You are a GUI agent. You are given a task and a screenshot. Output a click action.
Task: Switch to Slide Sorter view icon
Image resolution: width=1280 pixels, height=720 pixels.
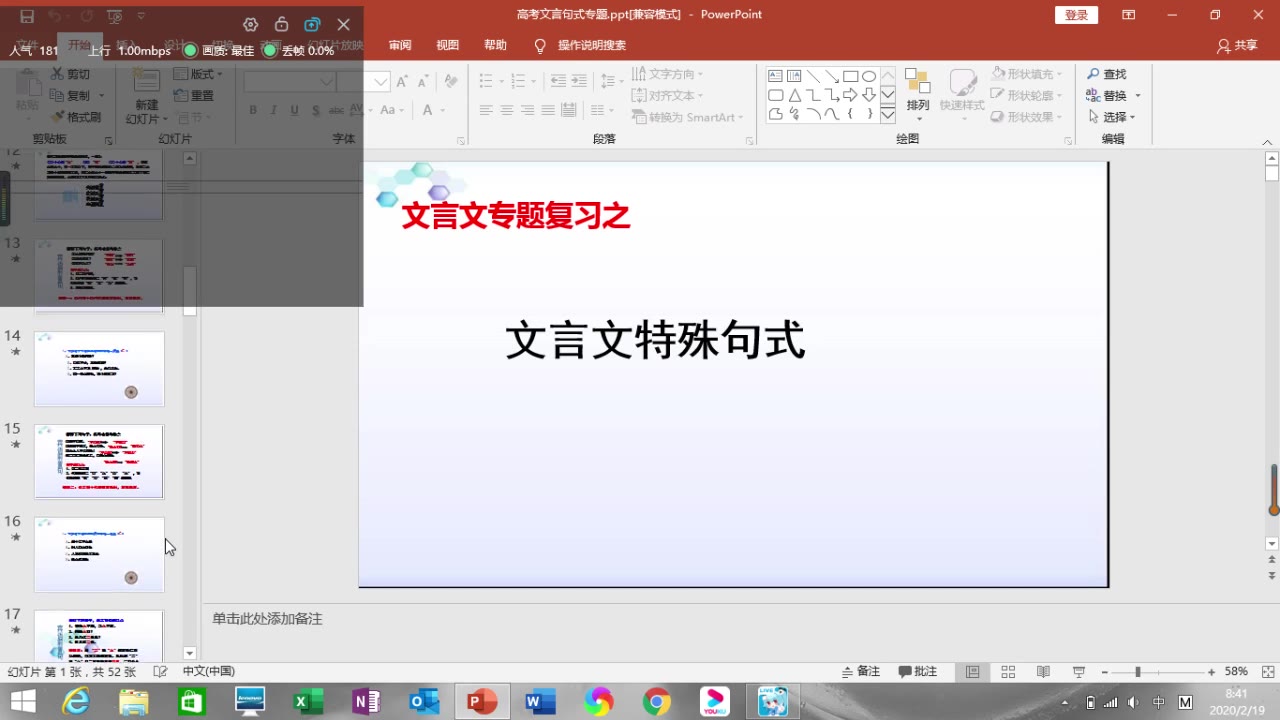click(1008, 672)
